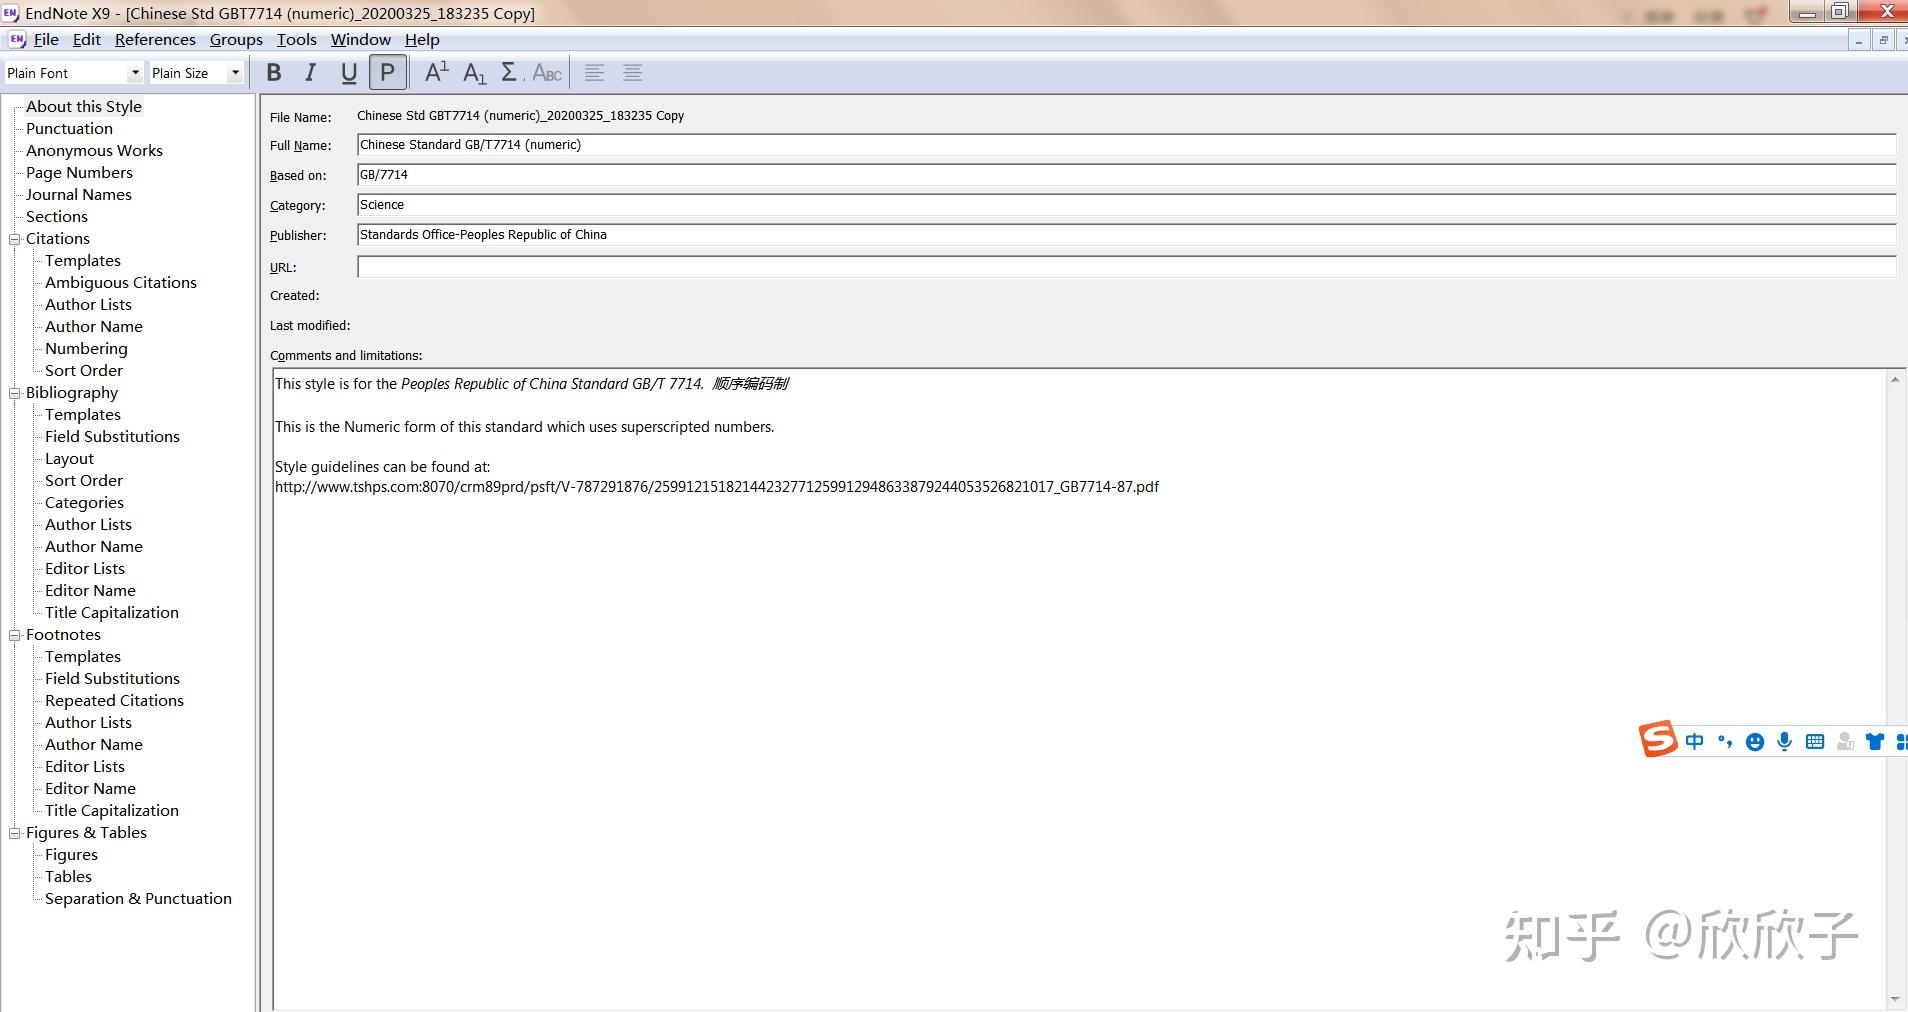This screenshot has width=1908, height=1012.
Task: Open the Window menu
Action: [361, 40]
